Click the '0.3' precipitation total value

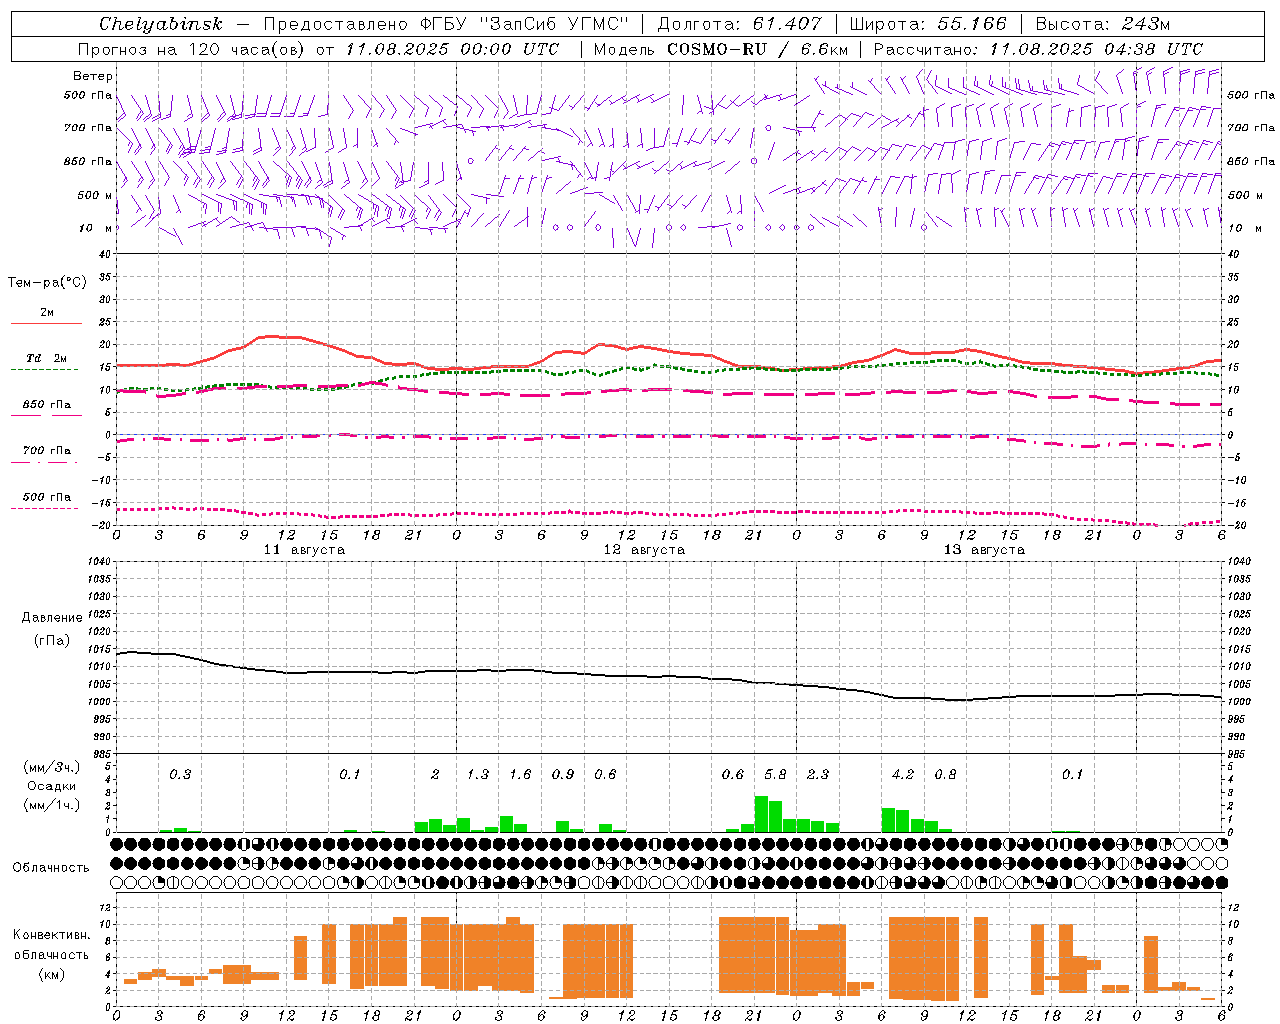click(x=180, y=774)
